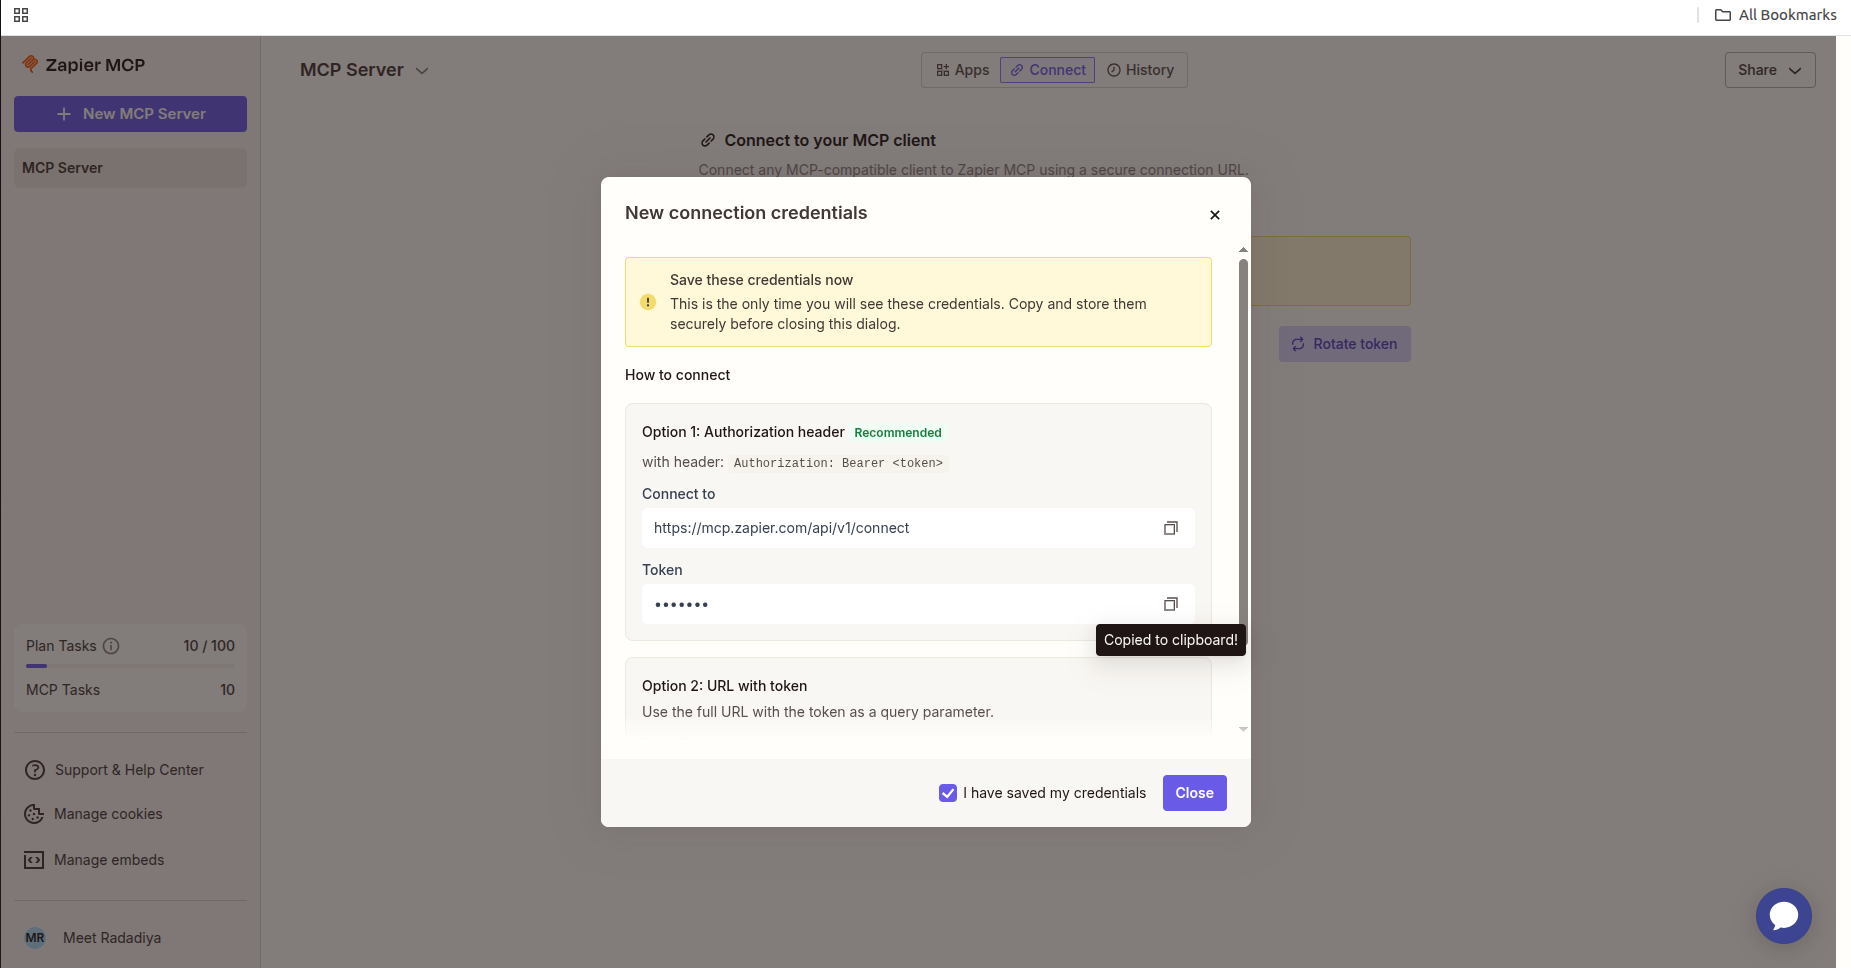Click the 'Copied to clipboard!' tooltip
Viewport: 1851px width, 968px height.
tap(1171, 640)
